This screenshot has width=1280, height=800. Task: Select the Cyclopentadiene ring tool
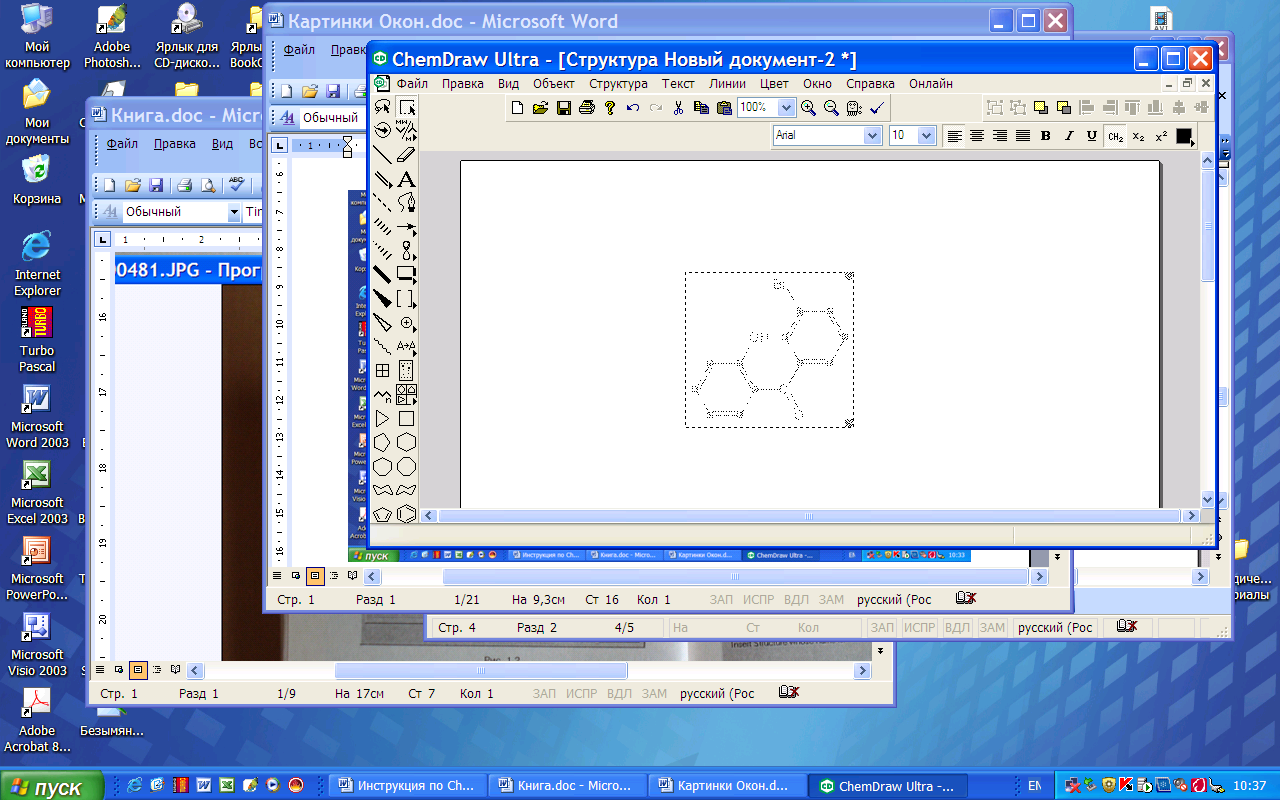382,514
